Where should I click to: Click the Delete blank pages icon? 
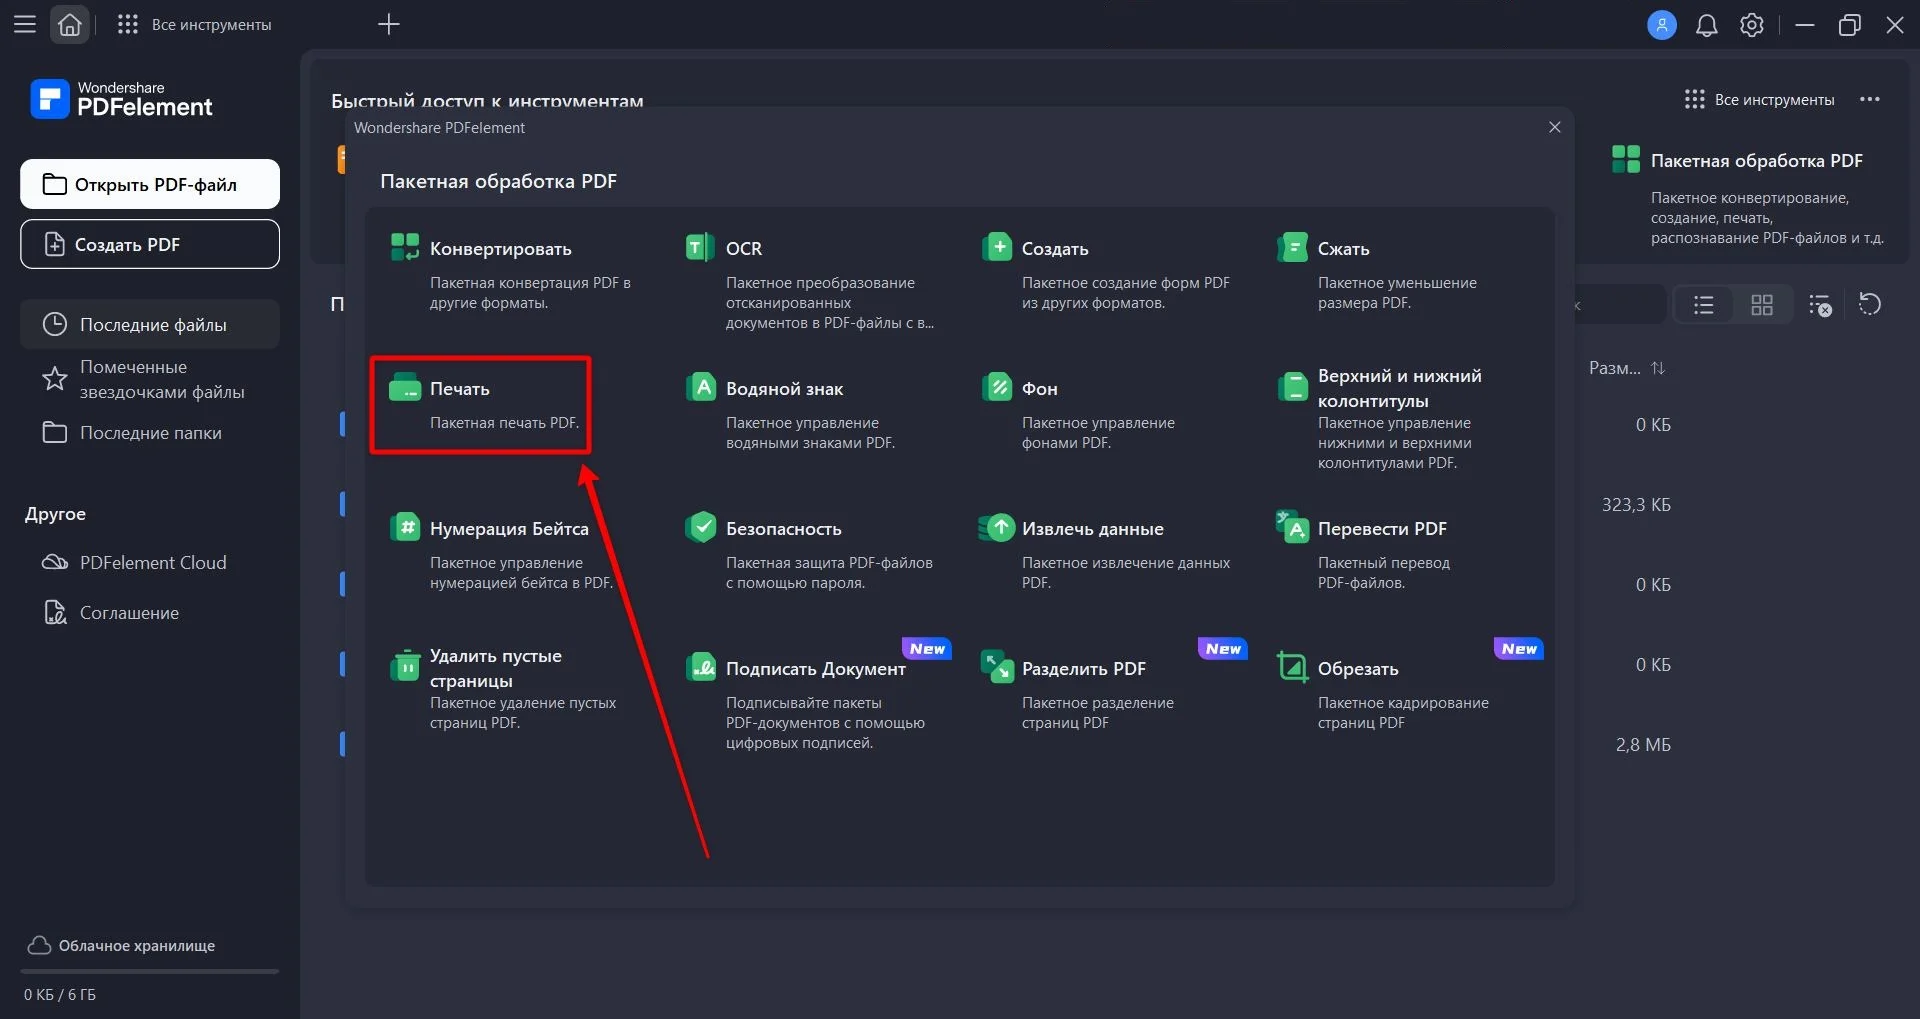click(405, 666)
